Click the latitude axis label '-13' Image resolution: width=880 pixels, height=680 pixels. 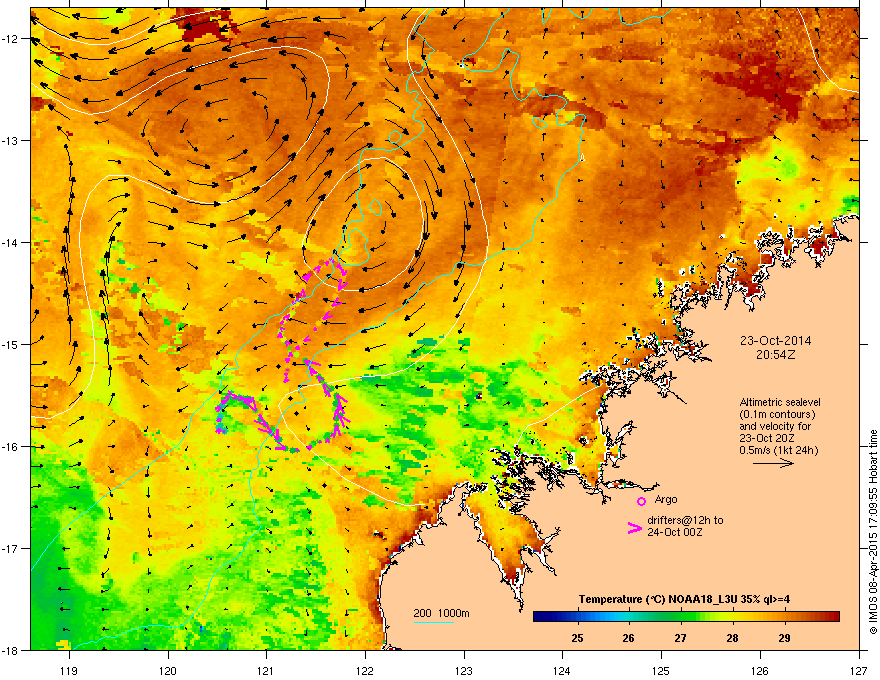[10, 141]
